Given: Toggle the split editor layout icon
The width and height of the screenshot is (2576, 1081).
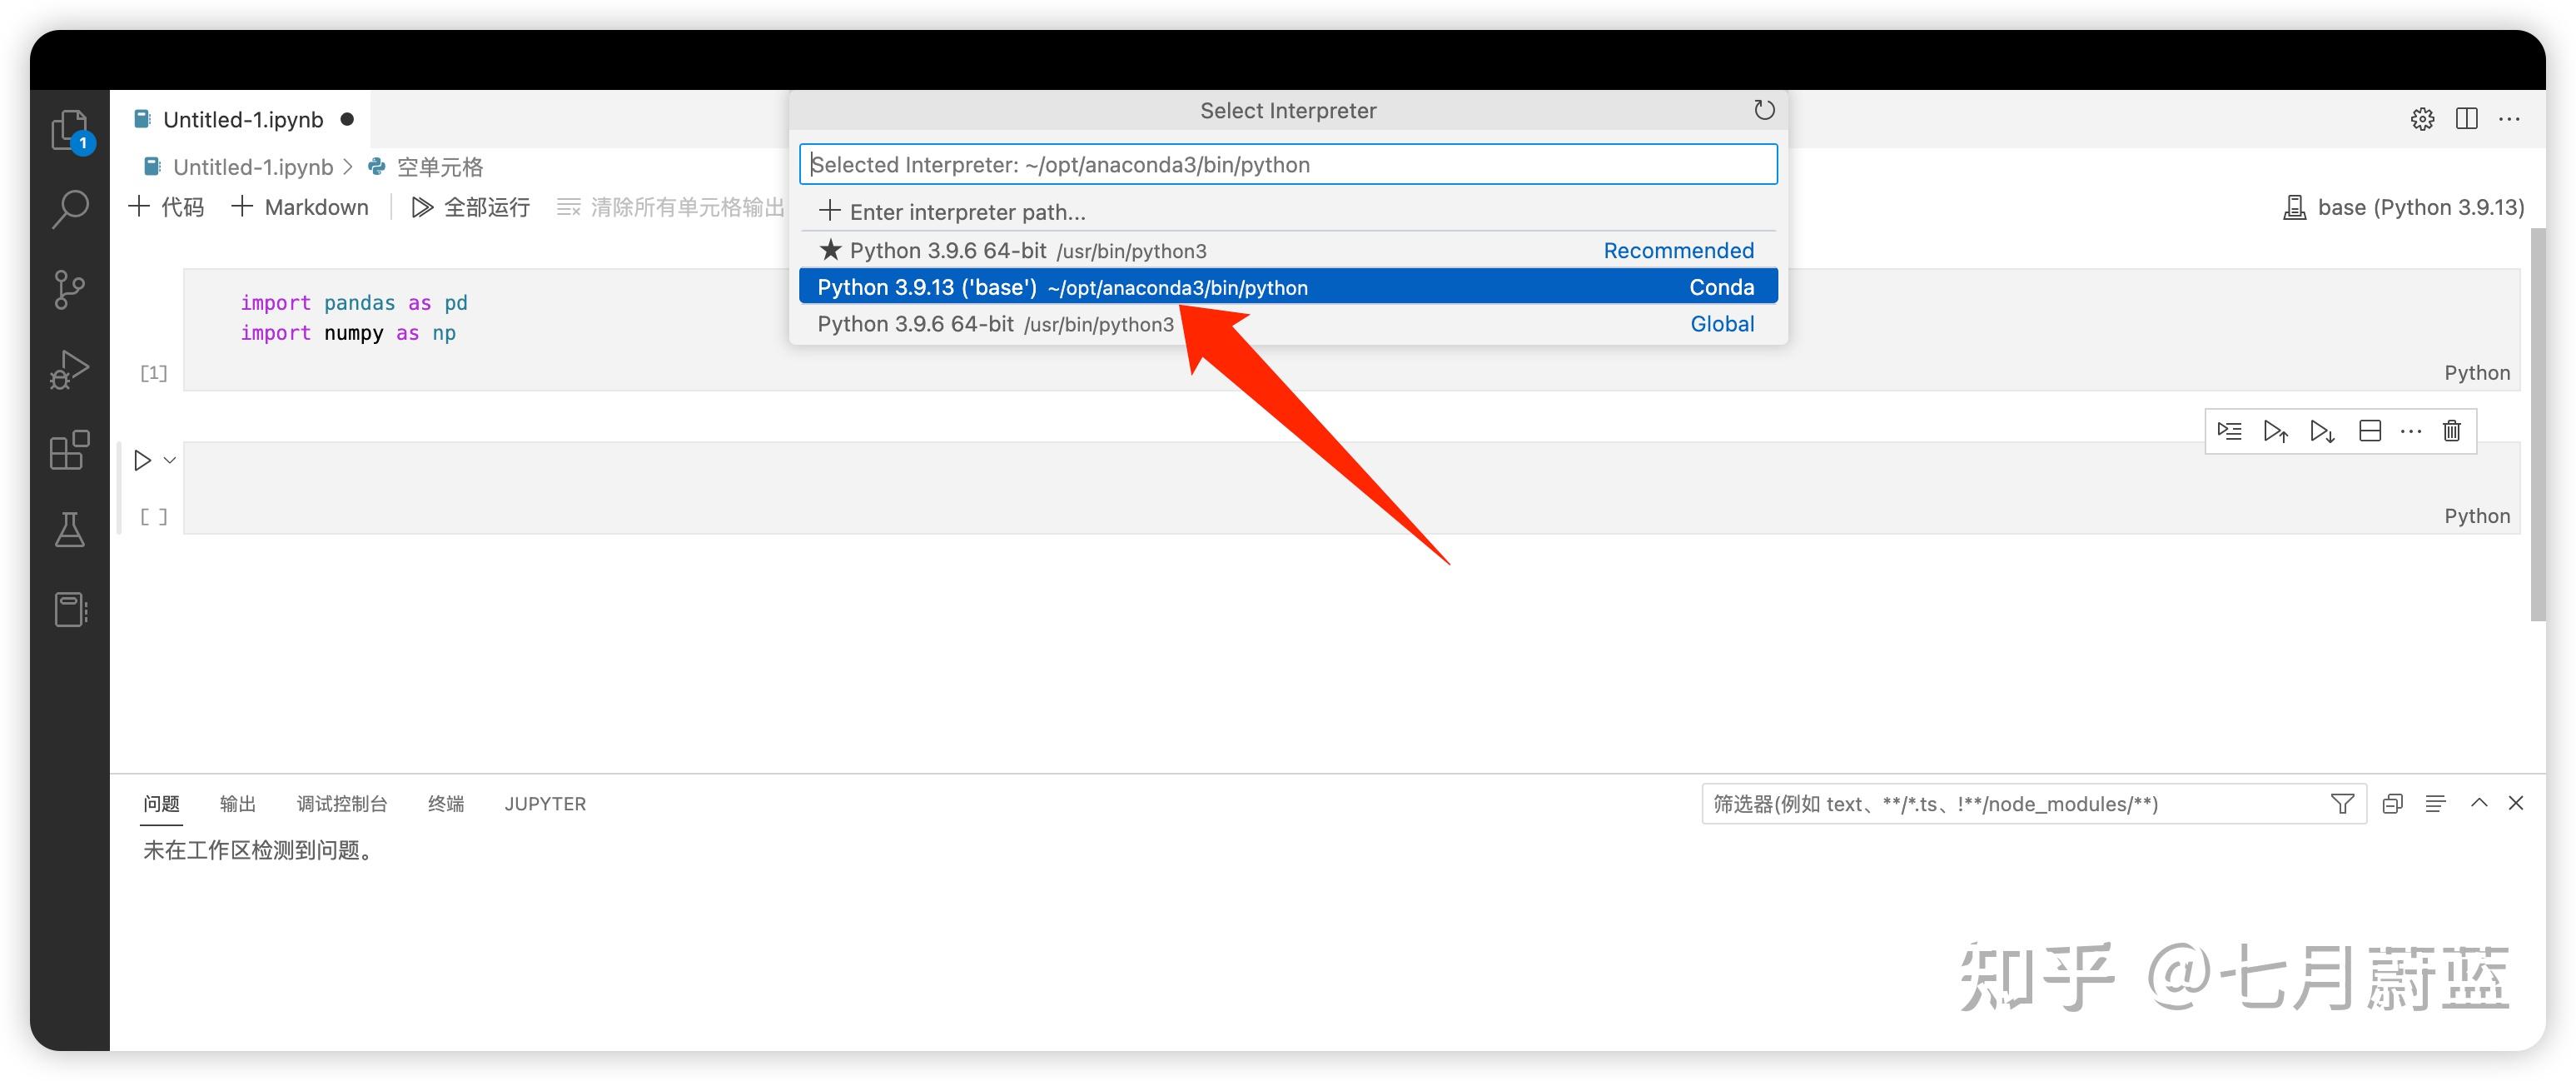Looking at the screenshot, I should click(x=2466, y=119).
